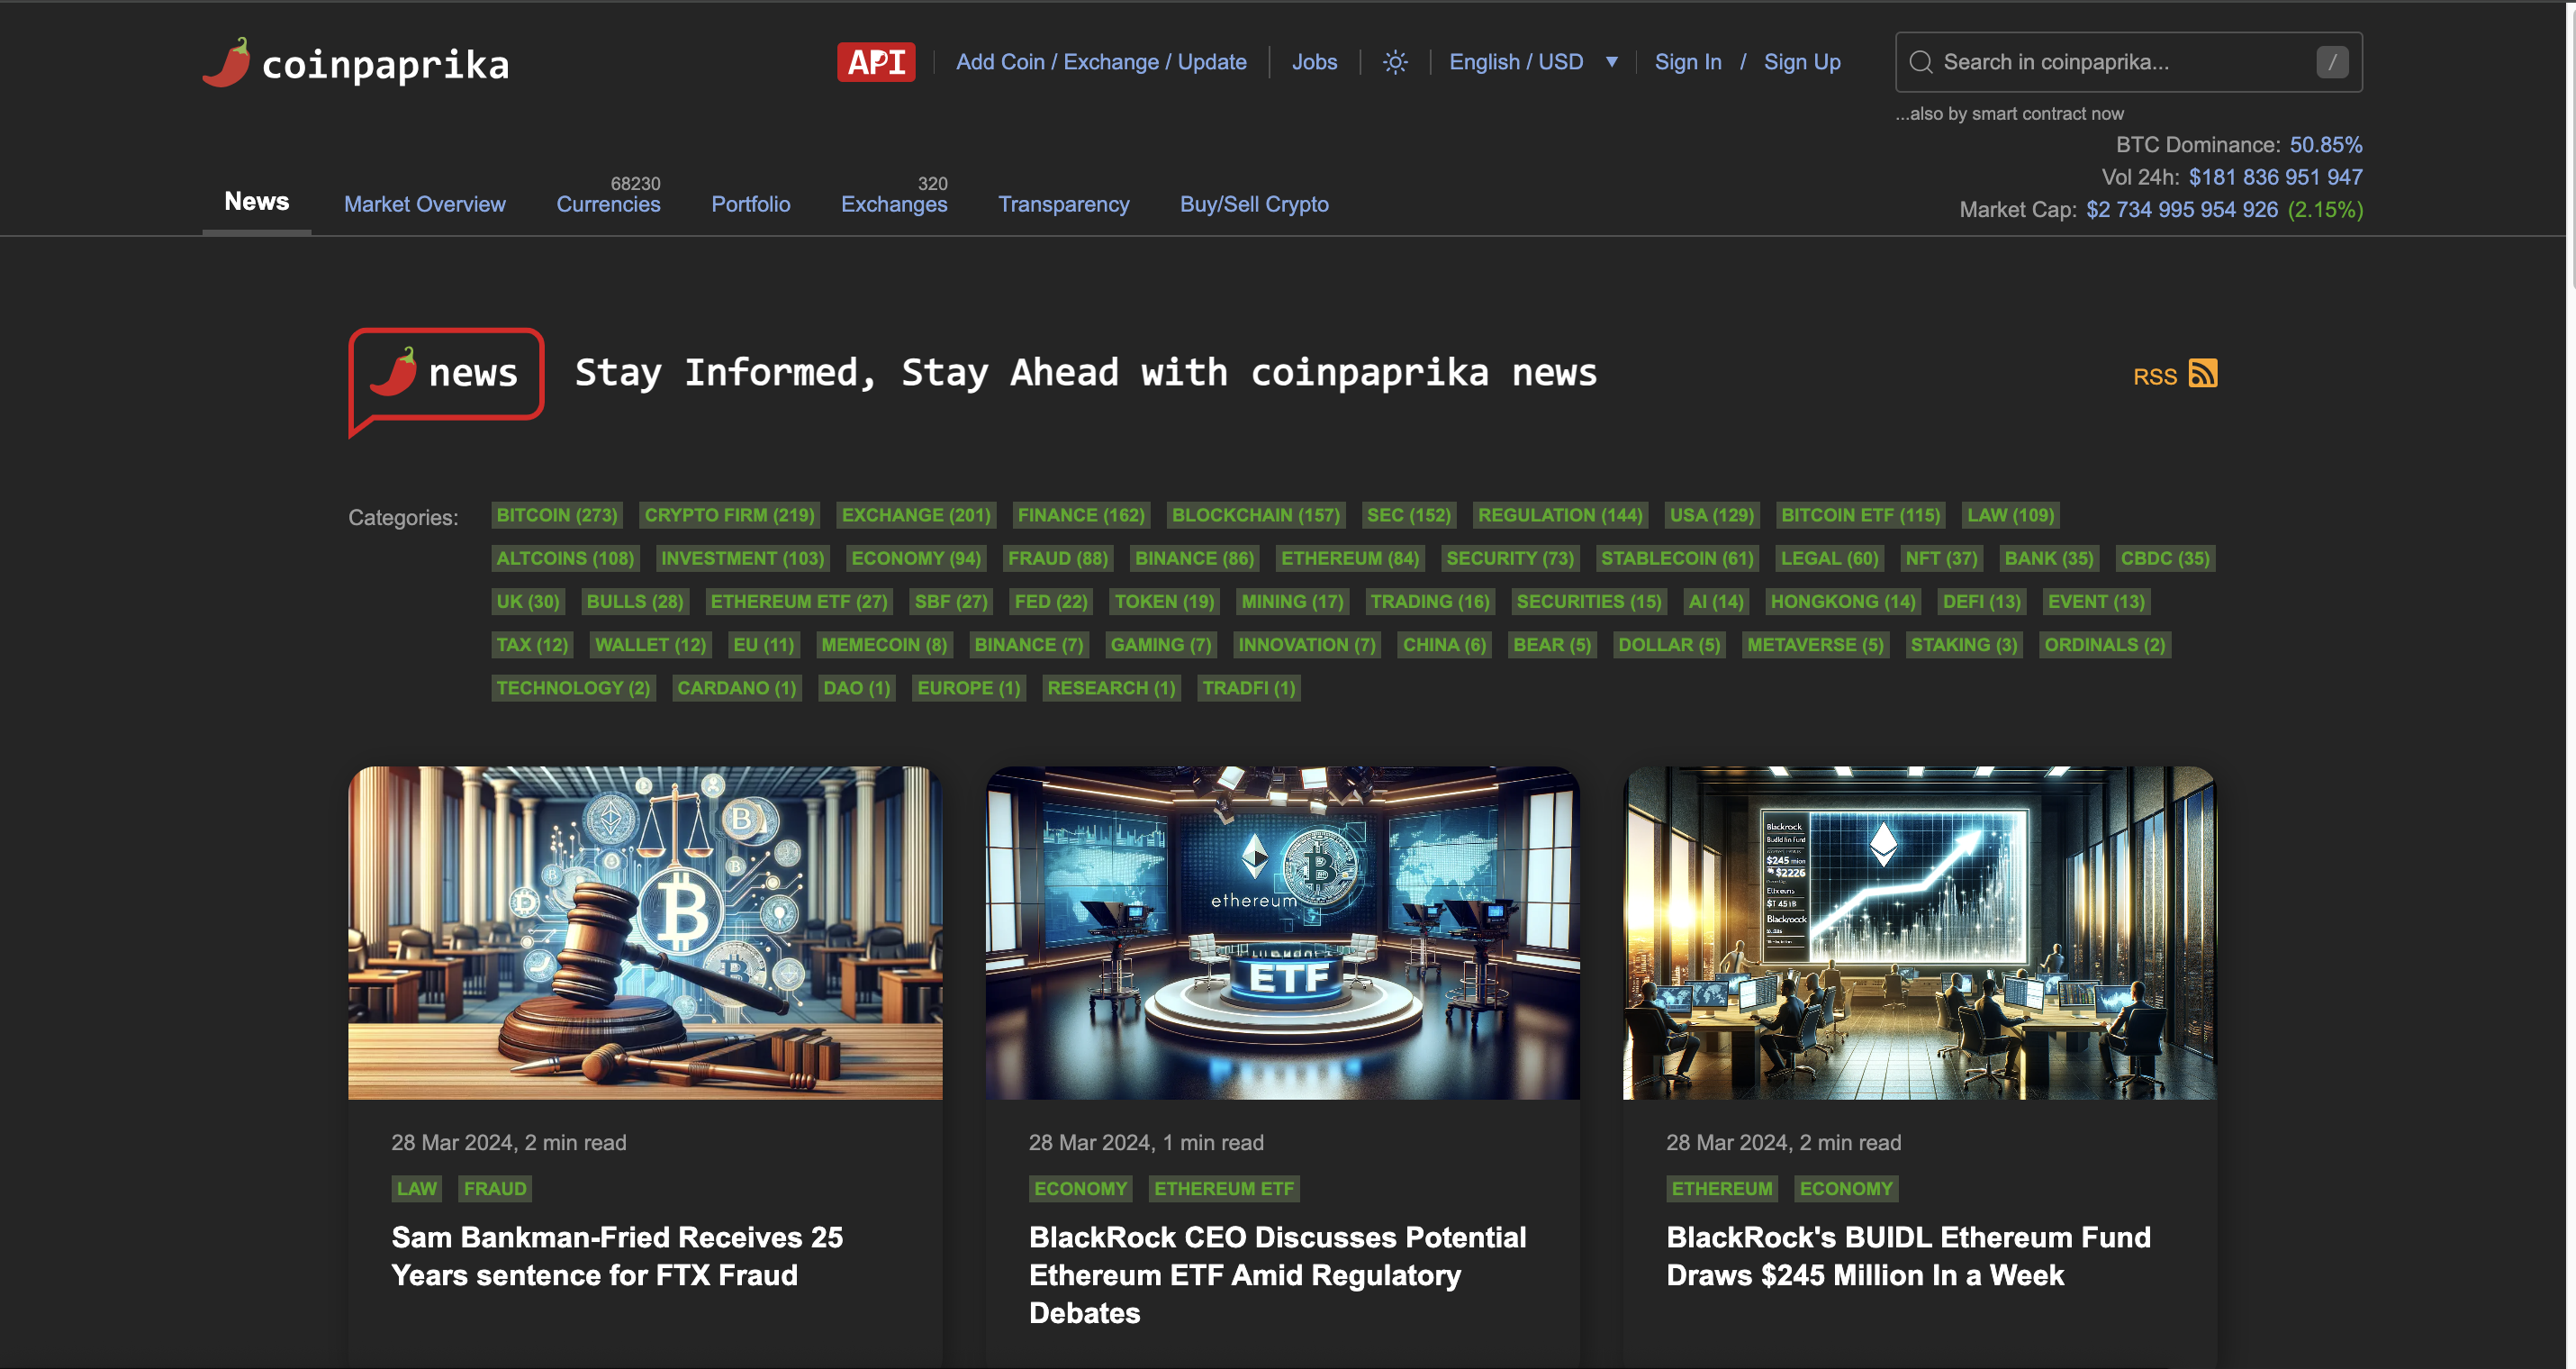Click LAW tag on Bankman-Fried card
This screenshot has width=2576, height=1369.
[416, 1188]
